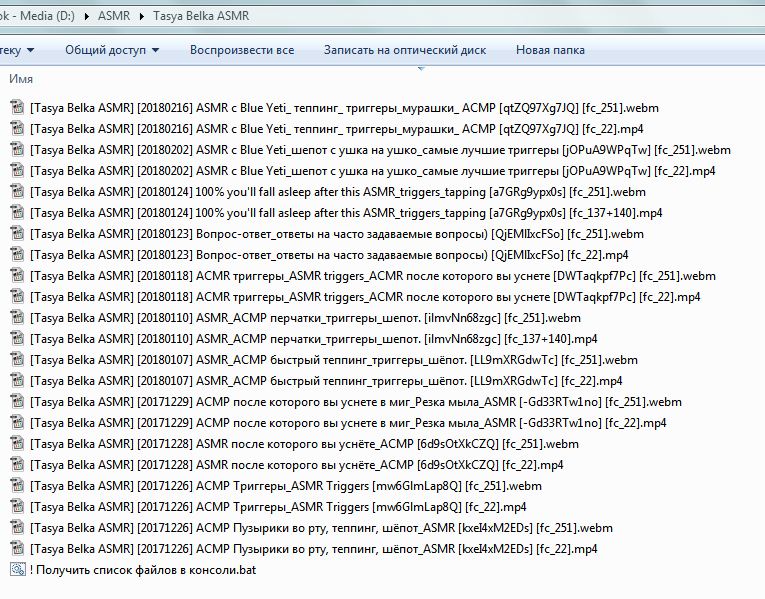Click video icon of jOPuA9WPqTw fc_251.webm file
The height and width of the screenshot is (599, 765).
pyautogui.click(x=18, y=149)
